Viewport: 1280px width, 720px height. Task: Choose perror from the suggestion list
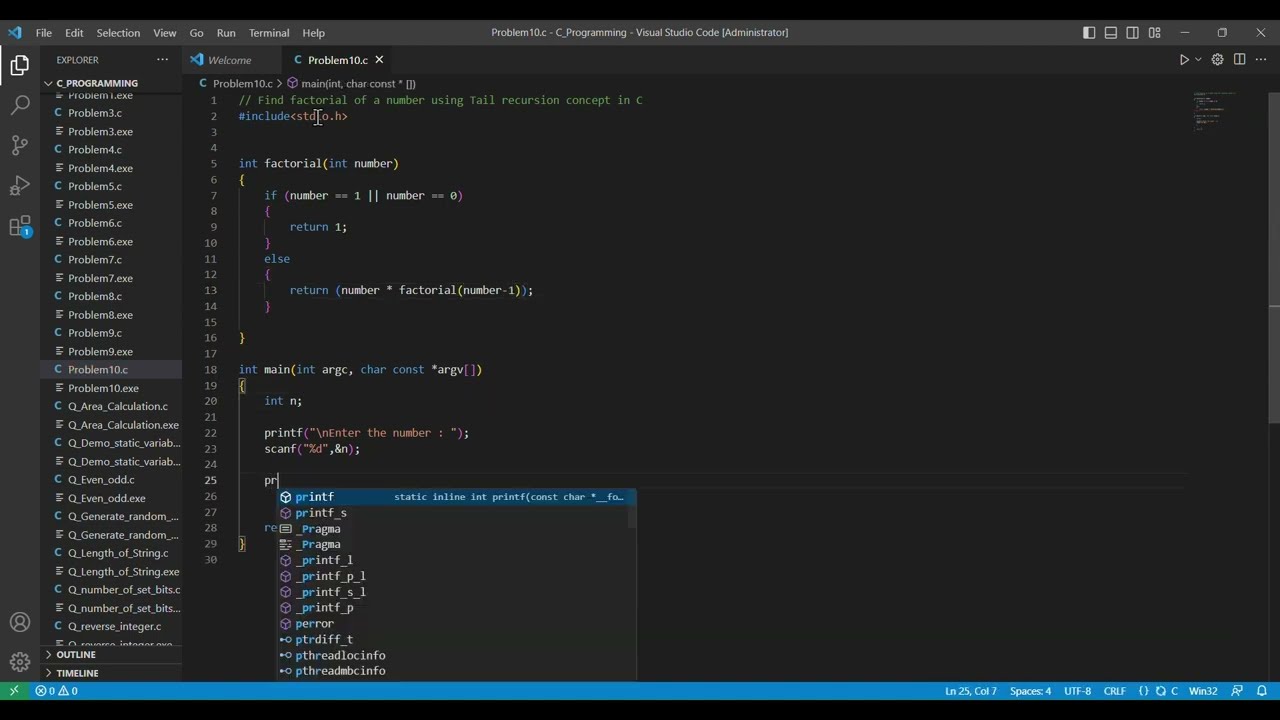(456, 624)
